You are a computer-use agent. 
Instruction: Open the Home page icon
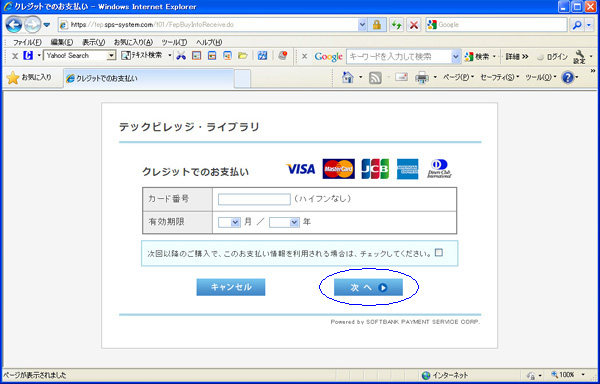pyautogui.click(x=347, y=77)
